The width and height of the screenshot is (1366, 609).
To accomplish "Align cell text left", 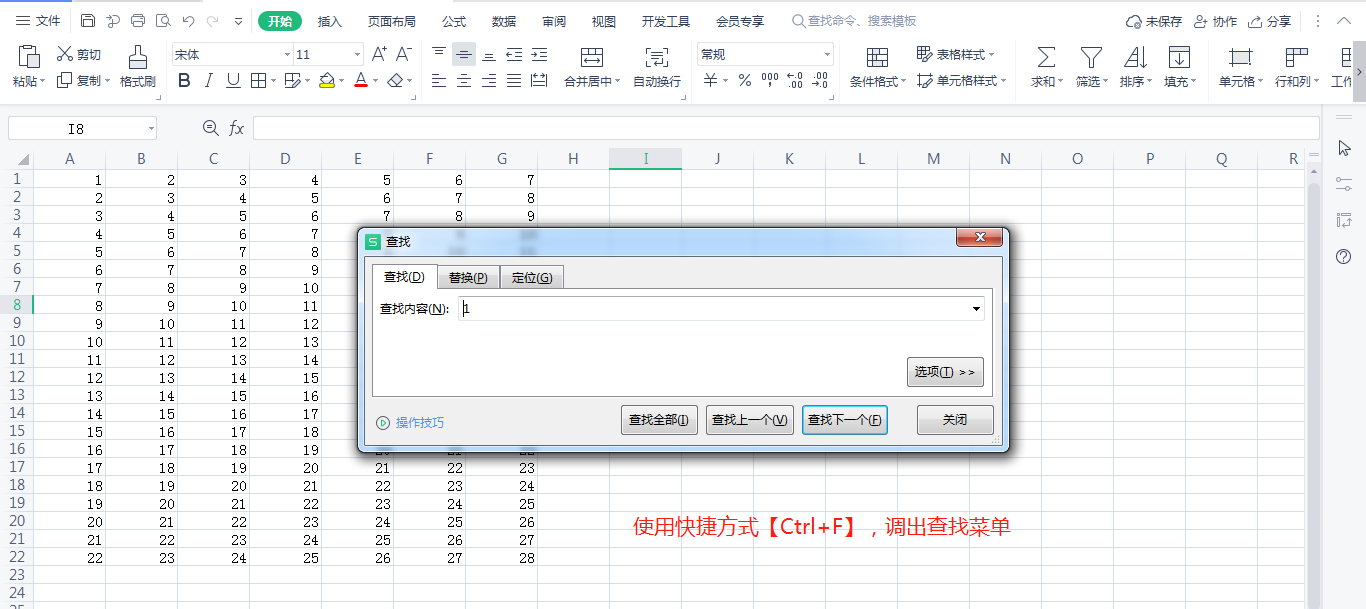I will coord(439,81).
